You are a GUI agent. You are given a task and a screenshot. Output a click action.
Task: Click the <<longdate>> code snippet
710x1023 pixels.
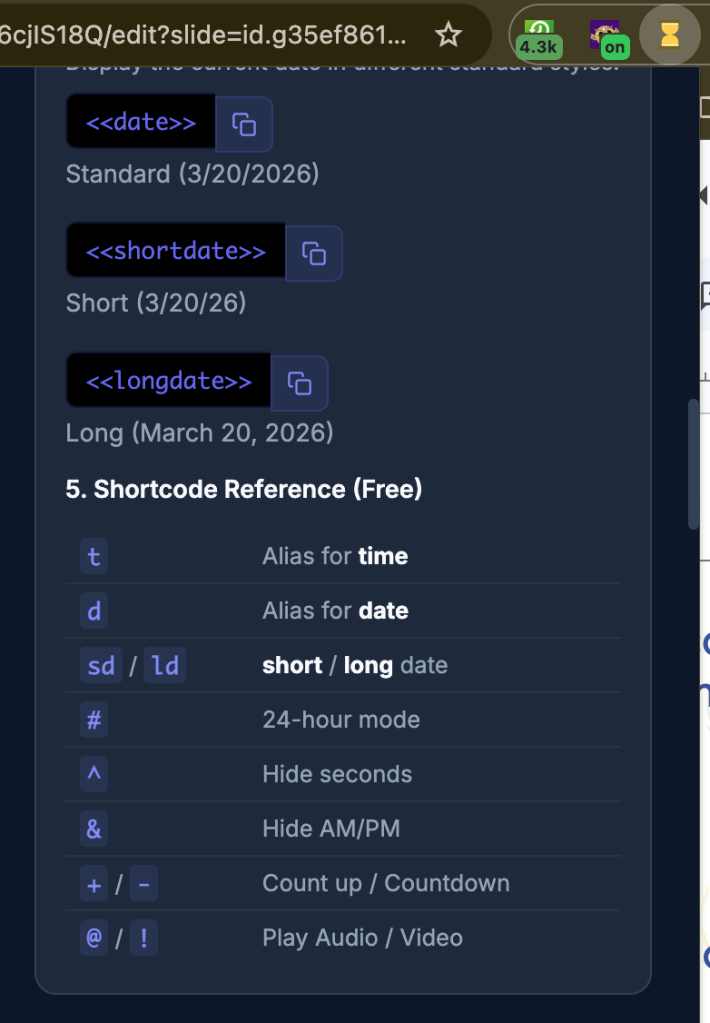click(x=168, y=381)
